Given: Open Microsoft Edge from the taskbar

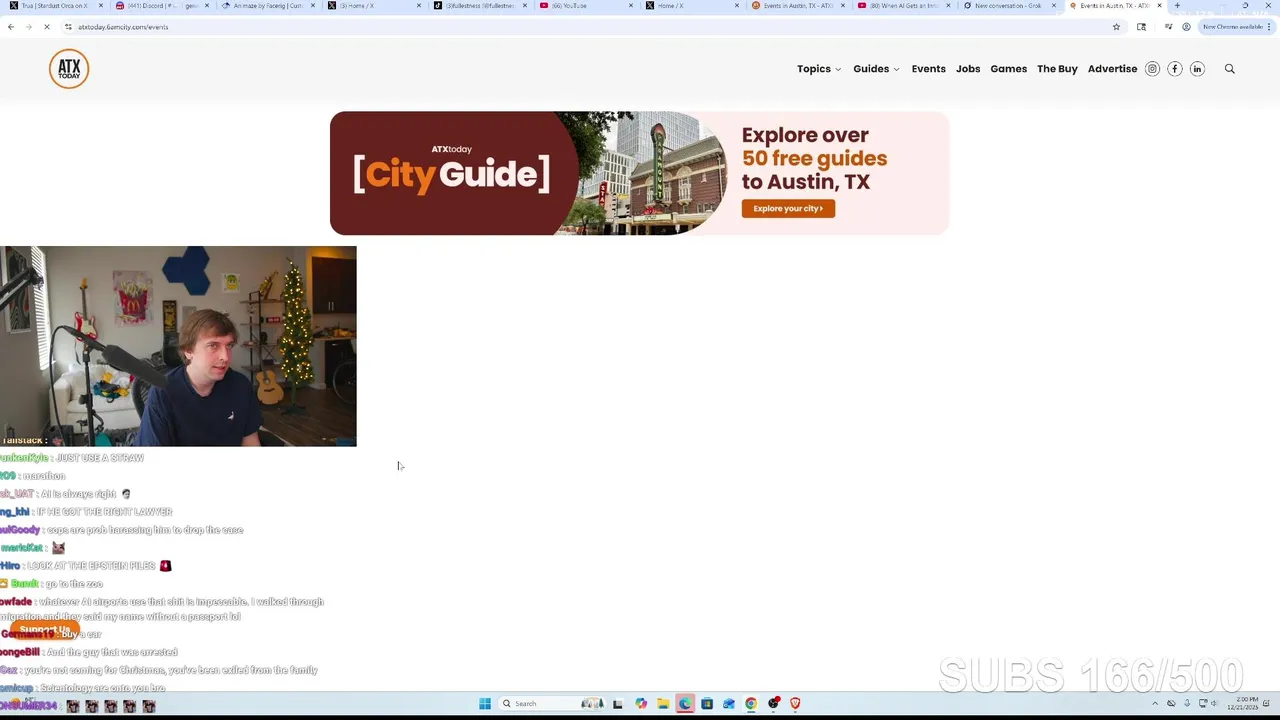Looking at the screenshot, I should tap(685, 704).
